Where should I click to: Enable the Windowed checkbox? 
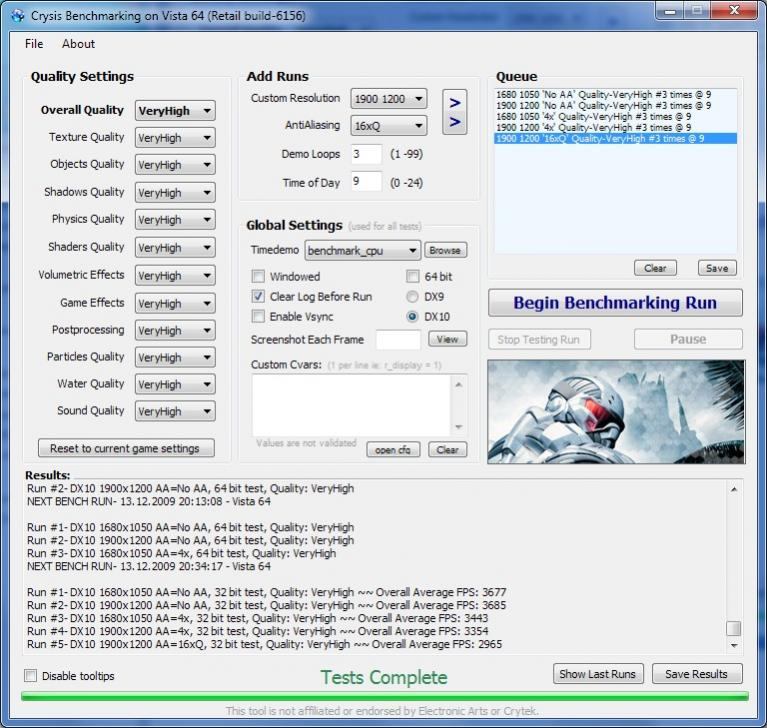click(x=258, y=276)
